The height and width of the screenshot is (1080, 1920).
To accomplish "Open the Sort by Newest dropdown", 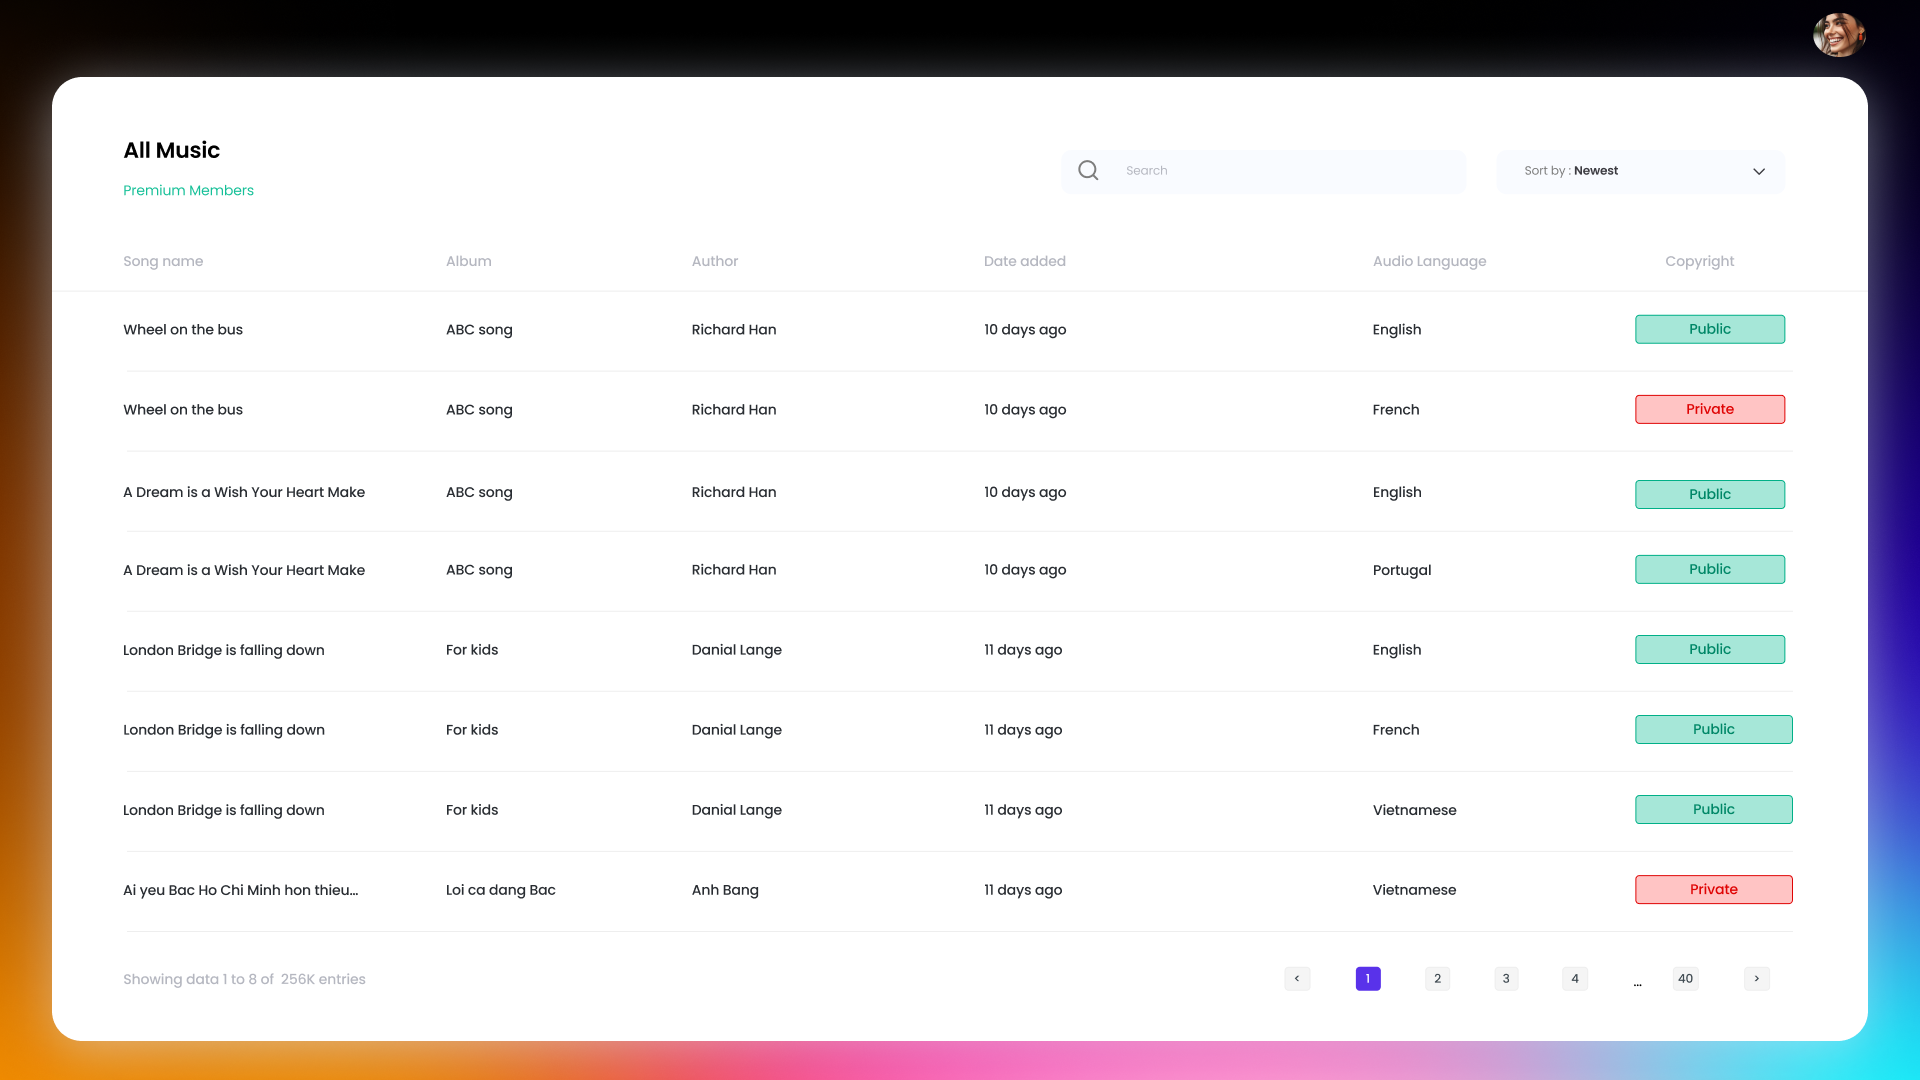I will tap(1640, 172).
